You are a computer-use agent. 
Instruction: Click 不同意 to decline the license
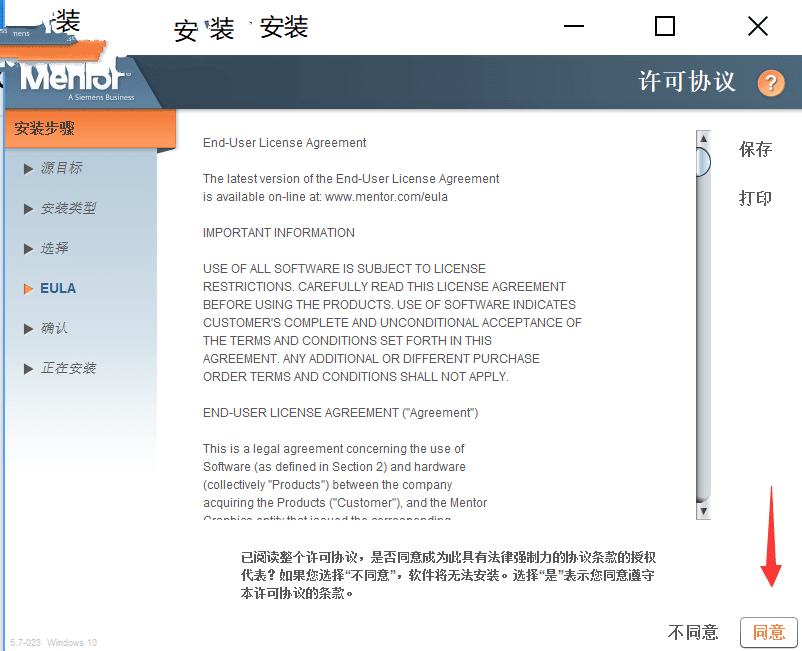693,633
